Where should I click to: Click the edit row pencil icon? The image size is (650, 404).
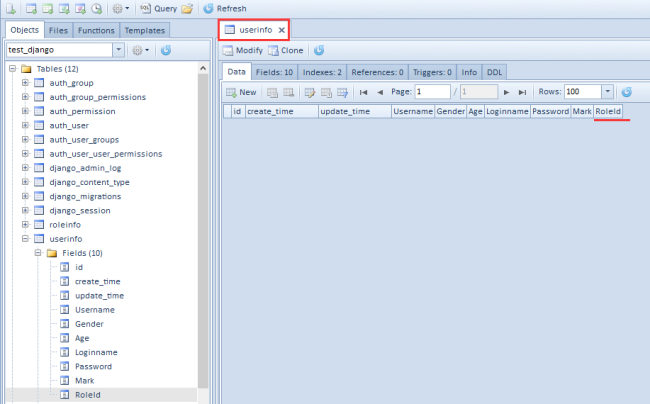310,92
